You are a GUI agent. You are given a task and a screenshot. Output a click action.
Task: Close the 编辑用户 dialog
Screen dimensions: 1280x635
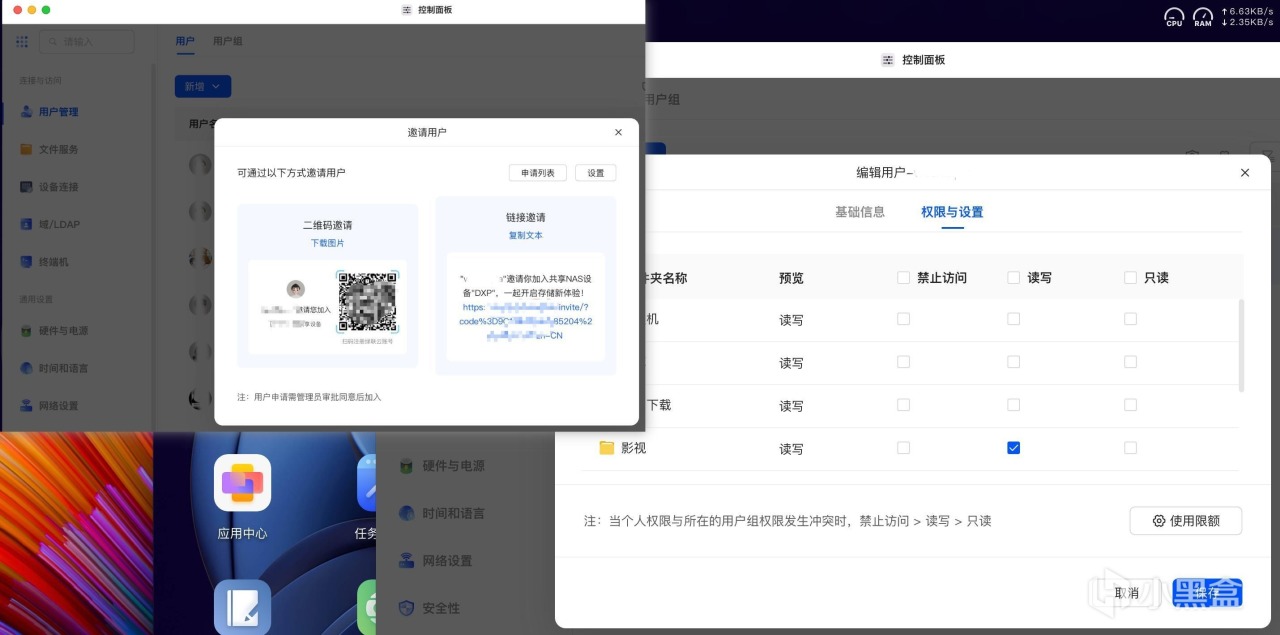pos(1245,173)
